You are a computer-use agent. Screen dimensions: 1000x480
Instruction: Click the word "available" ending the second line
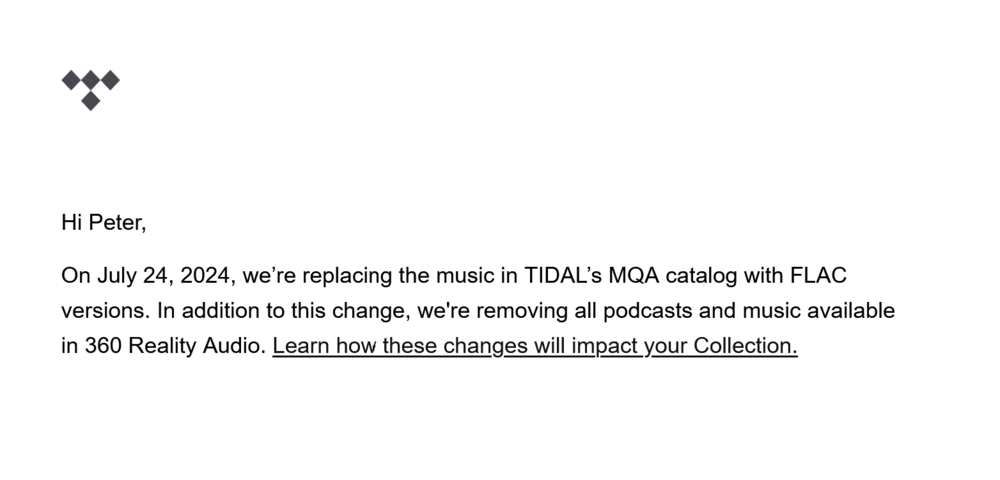click(x=850, y=311)
